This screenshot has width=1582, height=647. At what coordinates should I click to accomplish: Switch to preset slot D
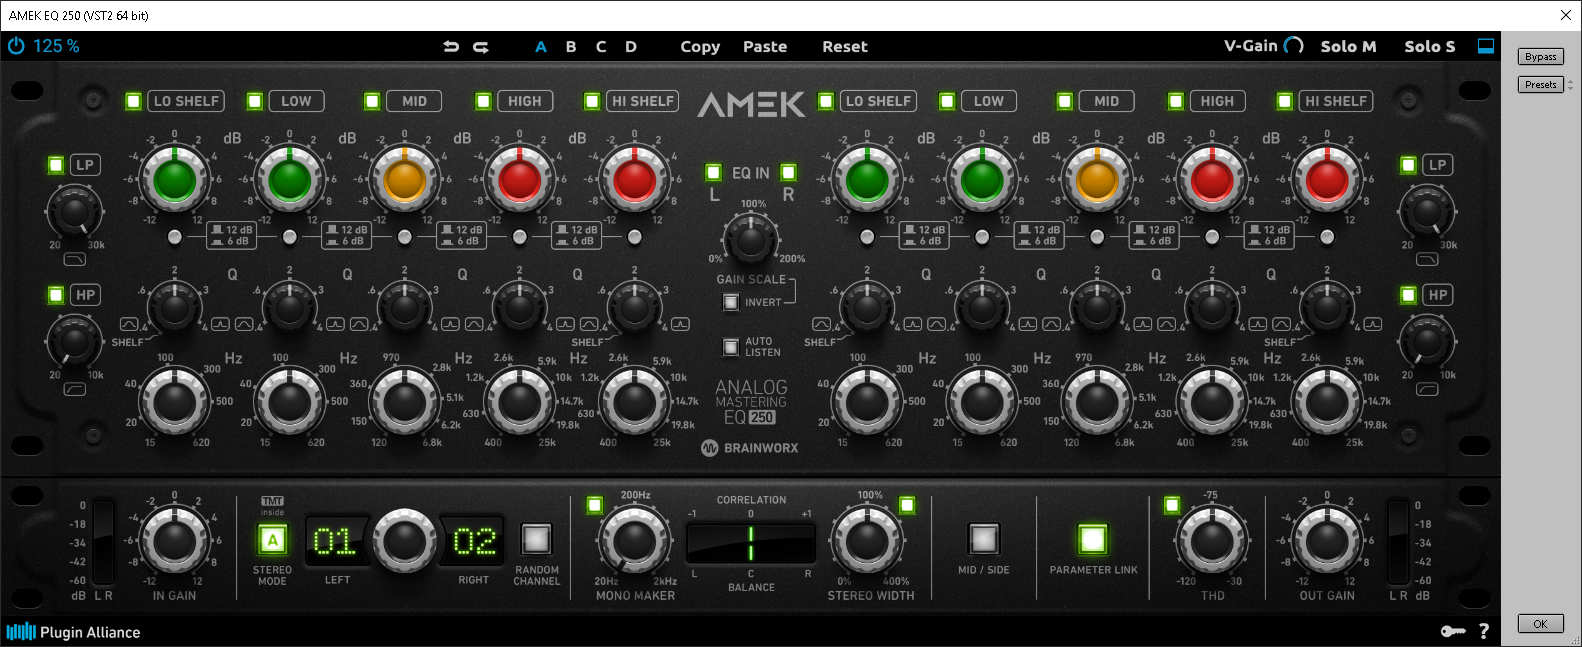pyautogui.click(x=631, y=47)
